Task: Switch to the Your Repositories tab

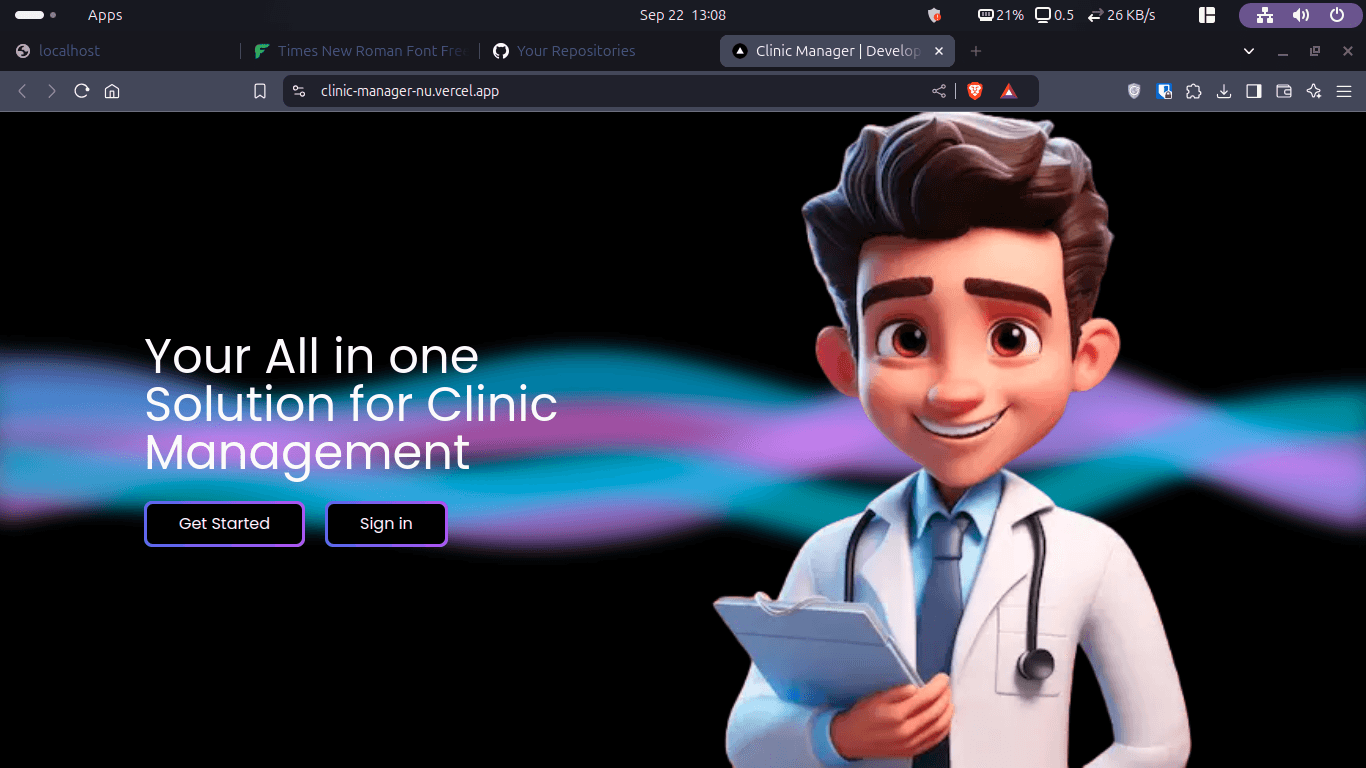Action: pos(575,51)
